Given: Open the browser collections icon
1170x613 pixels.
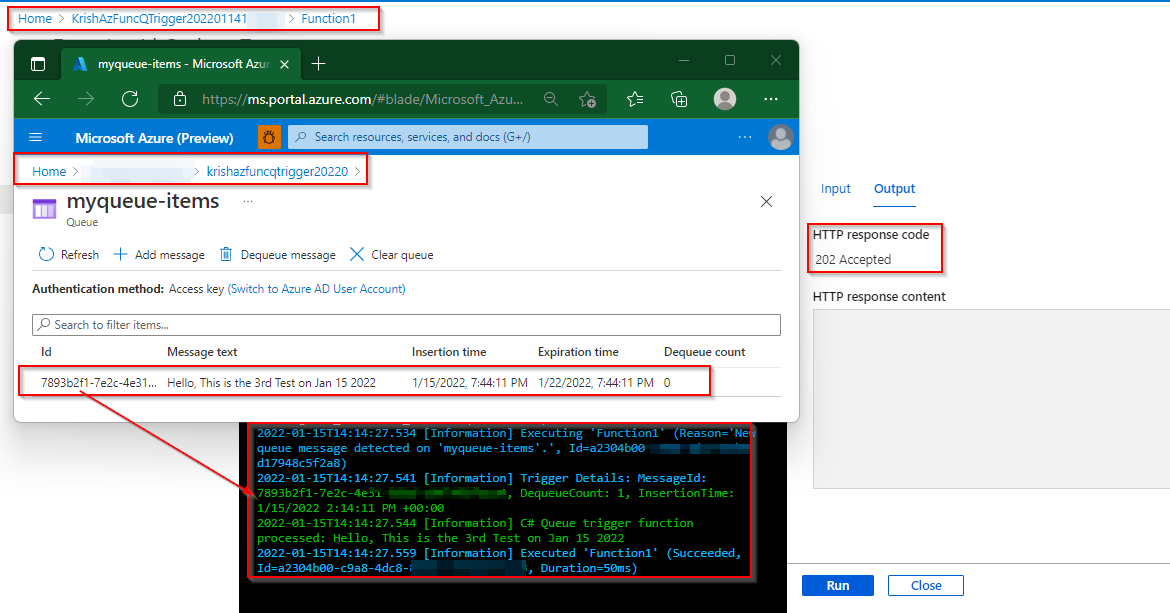Looking at the screenshot, I should [679, 99].
